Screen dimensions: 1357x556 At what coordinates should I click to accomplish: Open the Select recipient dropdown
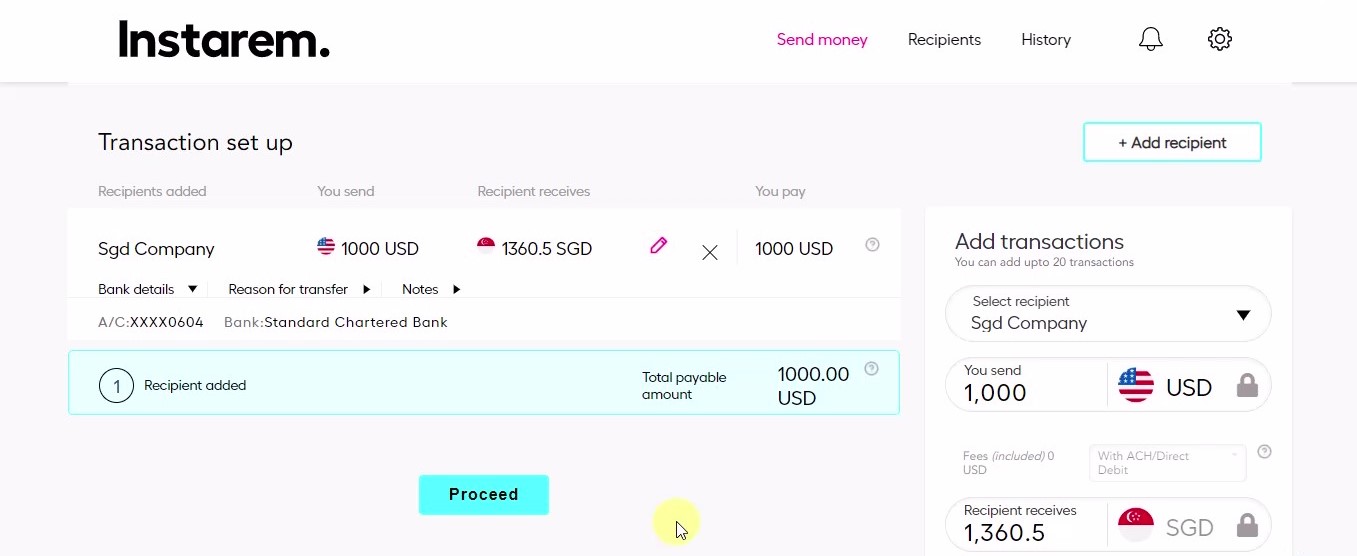tap(1108, 314)
